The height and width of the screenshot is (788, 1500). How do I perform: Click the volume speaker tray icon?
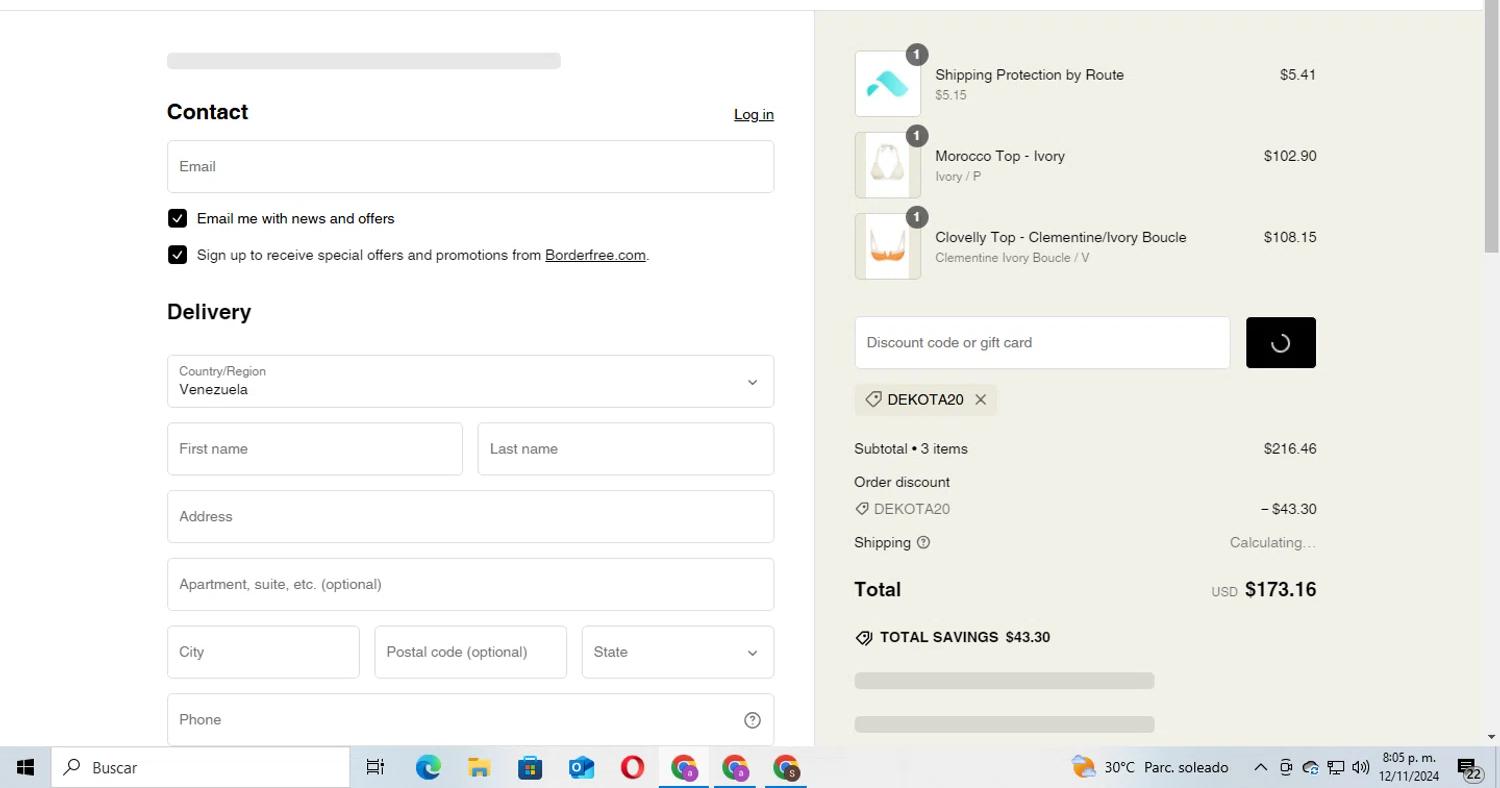coord(1360,768)
